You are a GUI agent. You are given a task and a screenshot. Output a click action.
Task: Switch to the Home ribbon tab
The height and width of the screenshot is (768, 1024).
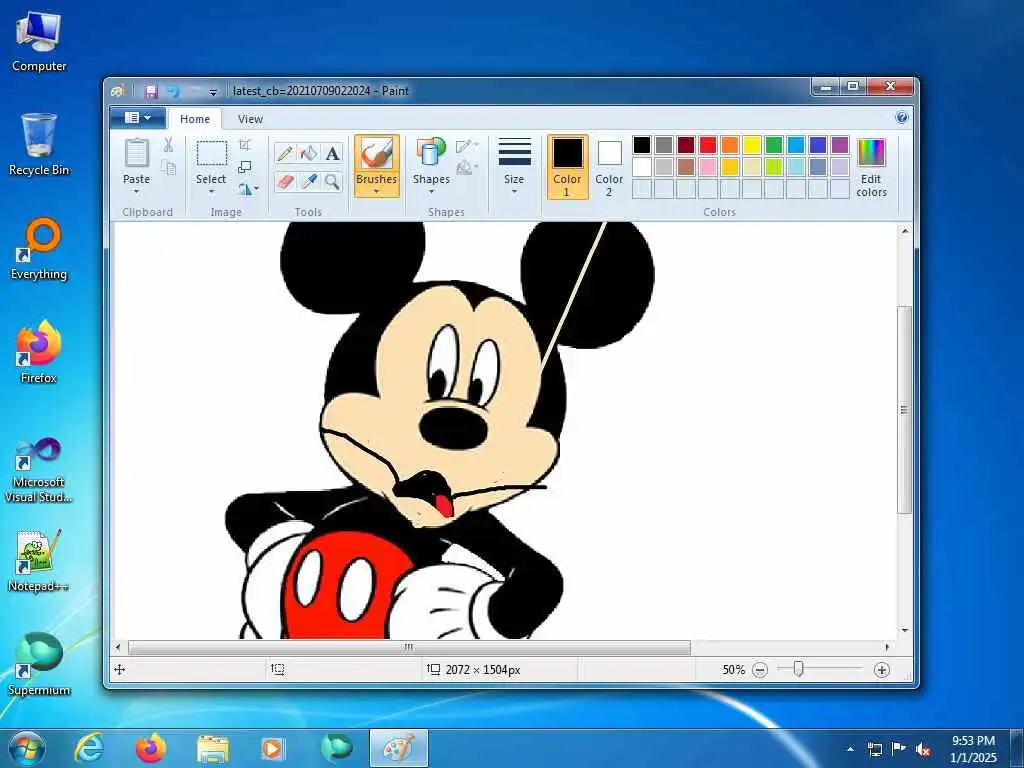[x=195, y=119]
